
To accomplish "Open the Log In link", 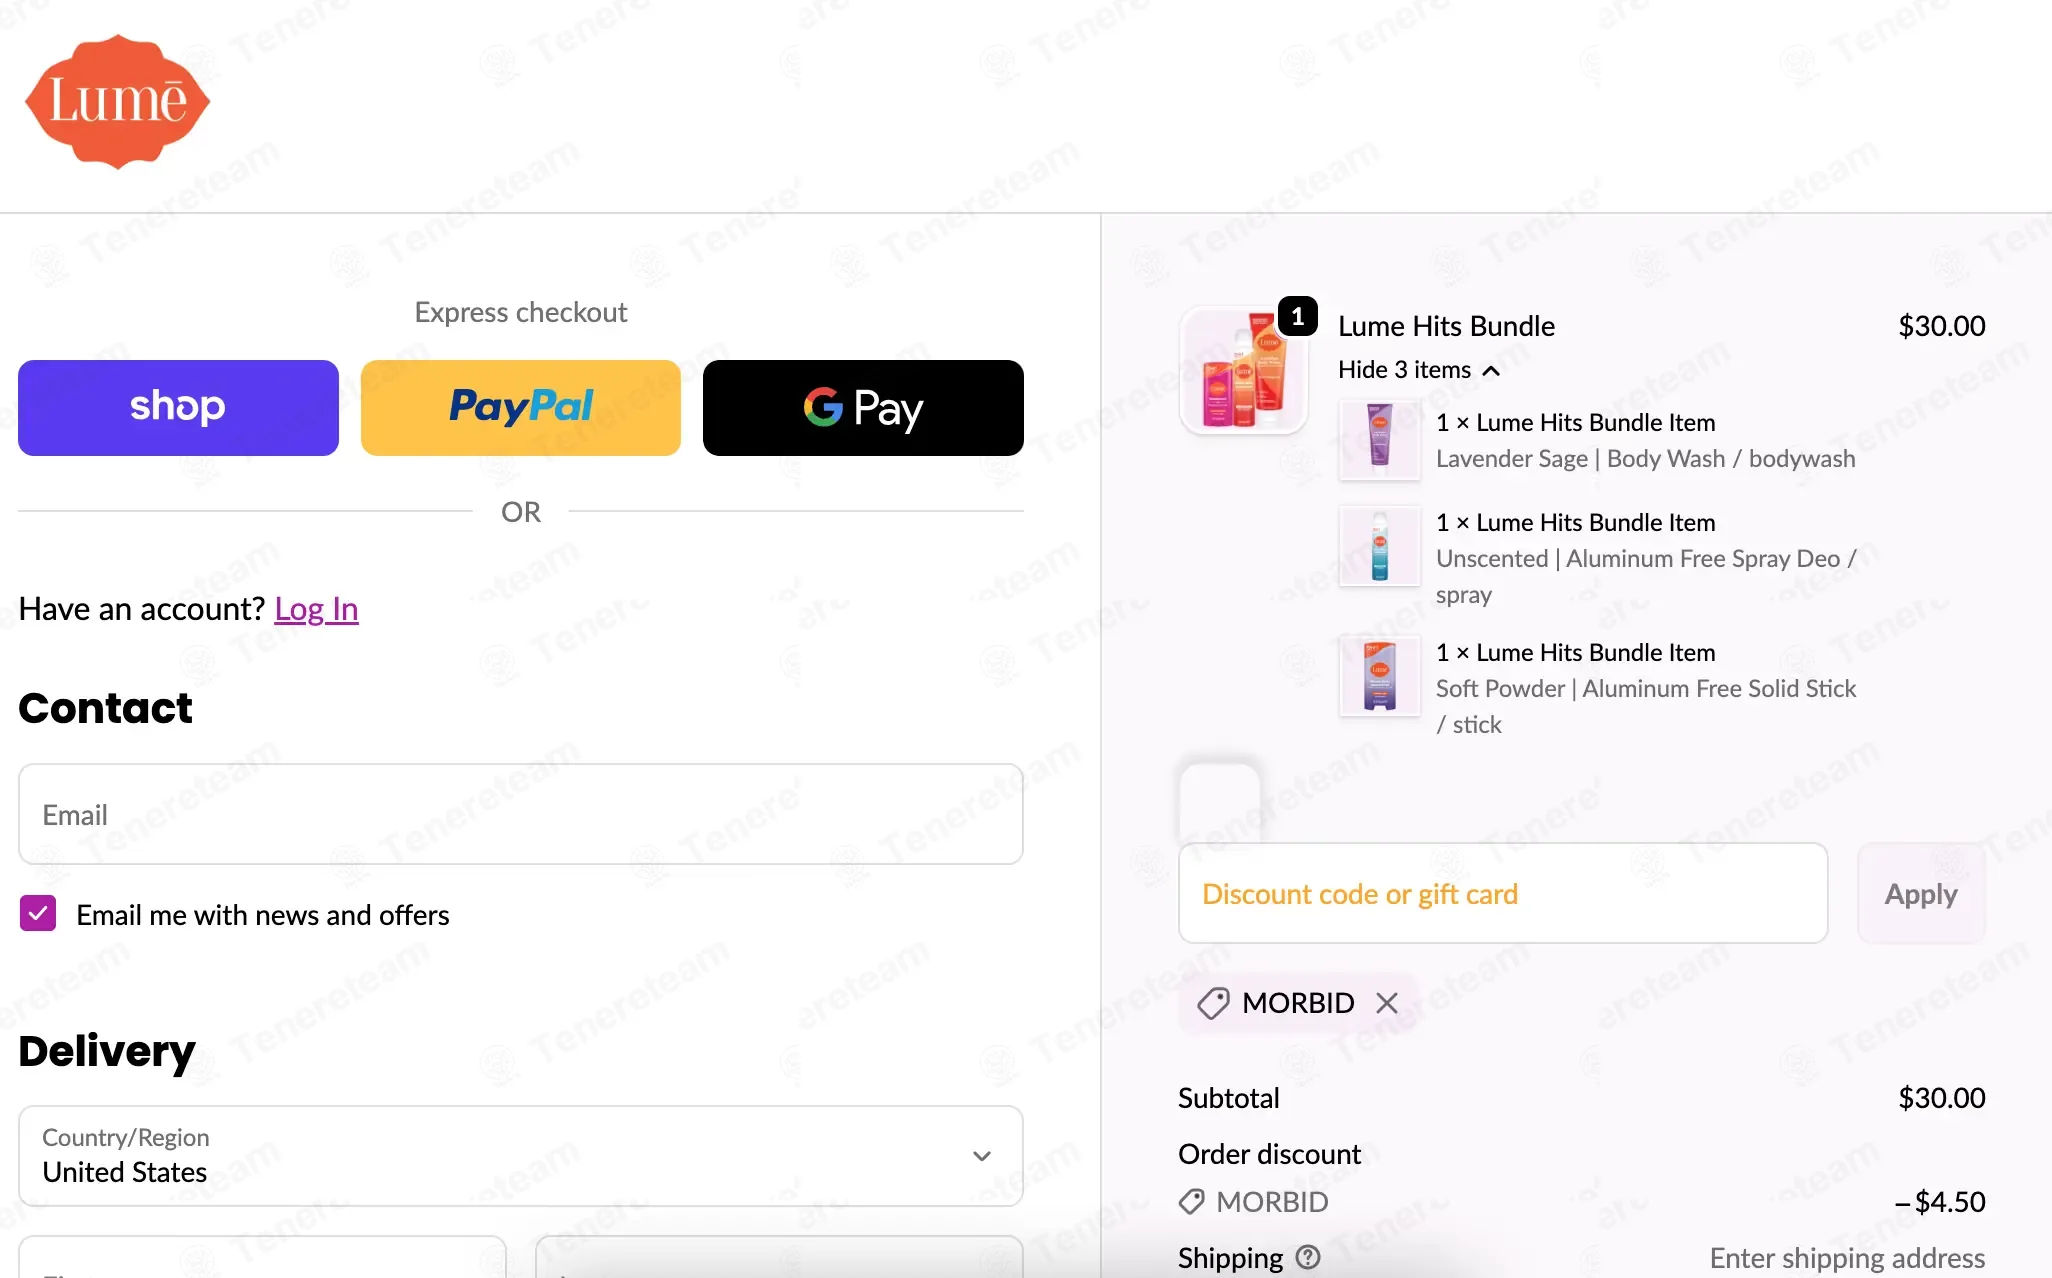I will [x=316, y=609].
